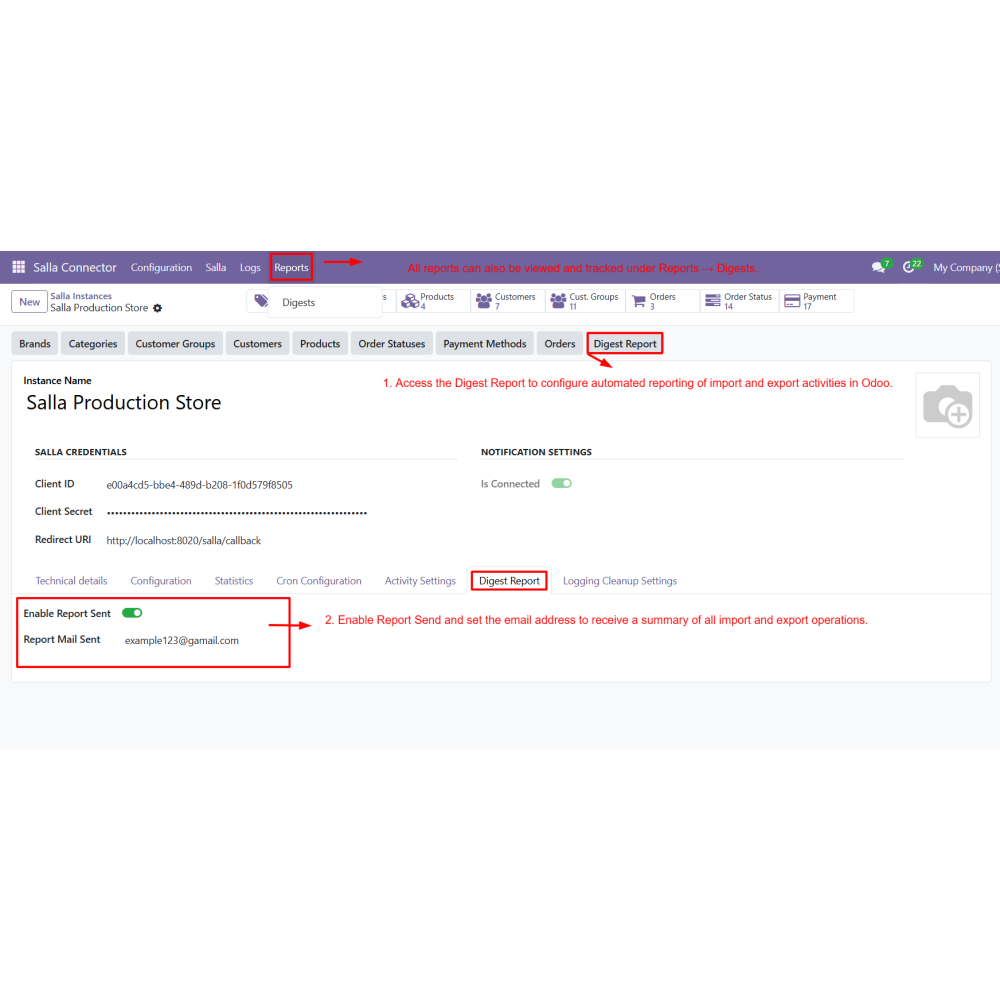Open the Logs menu
This screenshot has height=1000, width=1000.
(x=250, y=267)
